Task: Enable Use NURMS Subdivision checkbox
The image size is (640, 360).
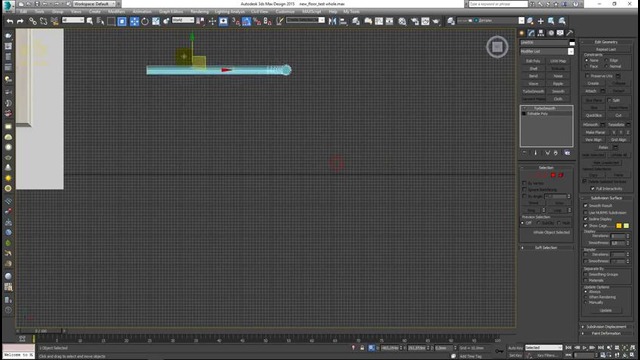Action: coord(586,213)
